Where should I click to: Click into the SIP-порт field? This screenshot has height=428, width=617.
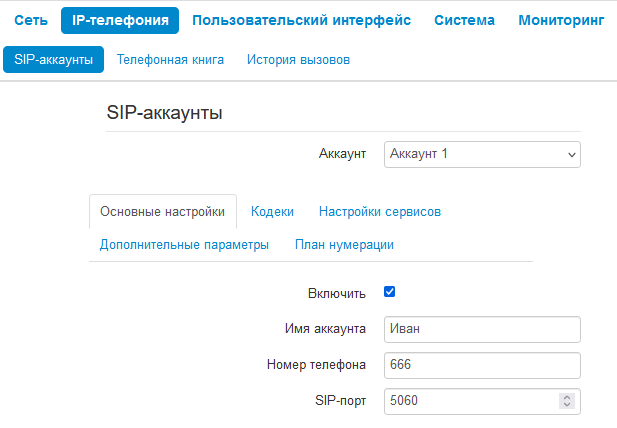470,401
